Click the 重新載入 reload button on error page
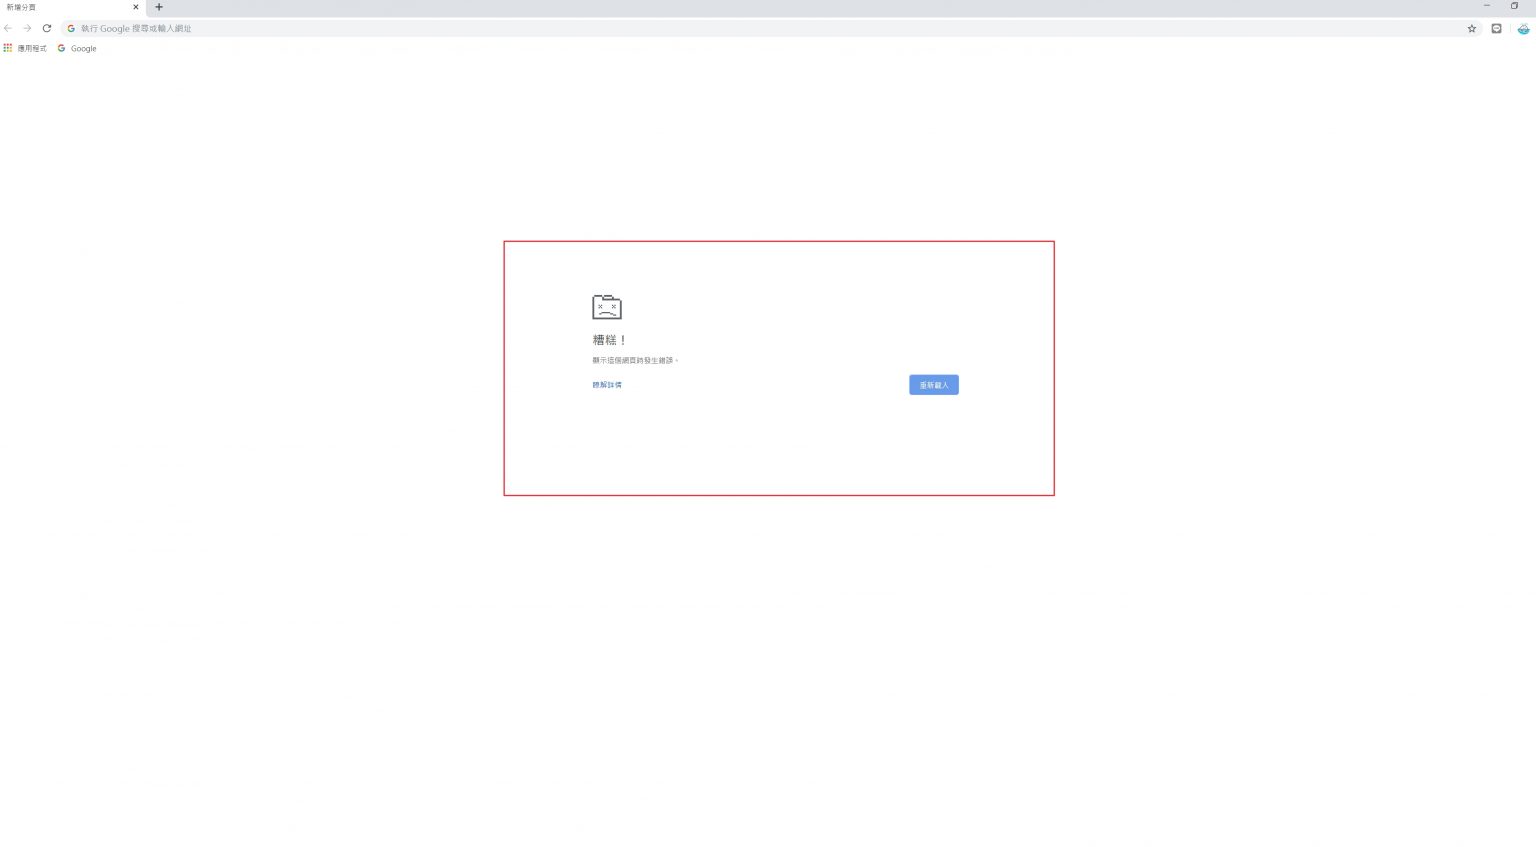Screen dimensions: 1536x847 point(933,385)
